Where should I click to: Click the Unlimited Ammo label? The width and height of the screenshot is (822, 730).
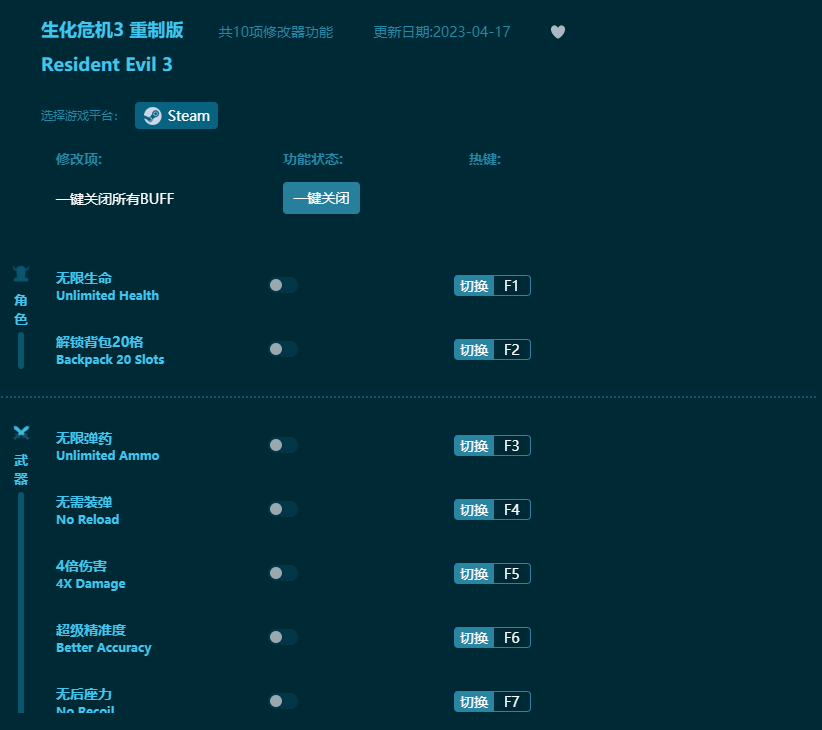tap(107, 455)
